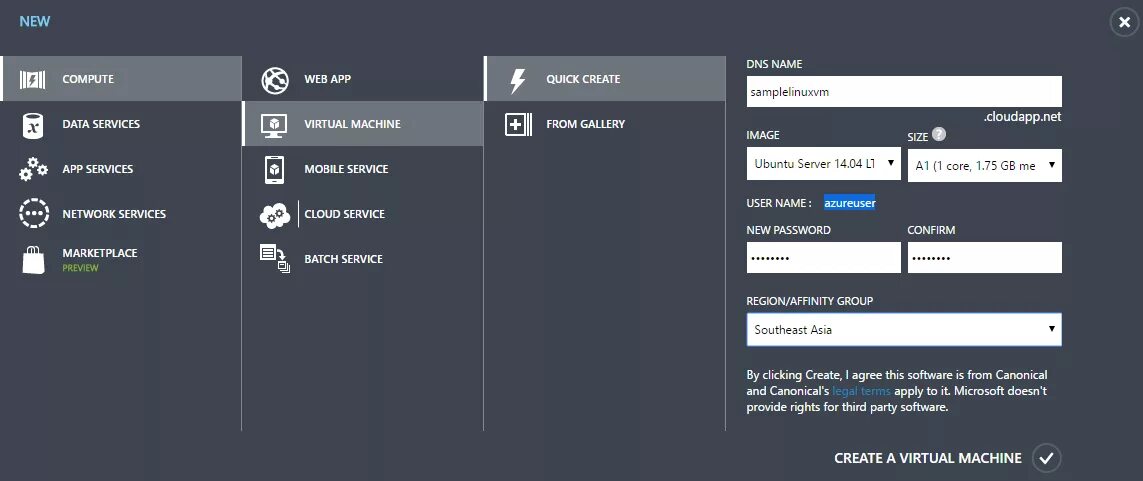Open the Size dropdown showing A1

[x=984, y=165]
